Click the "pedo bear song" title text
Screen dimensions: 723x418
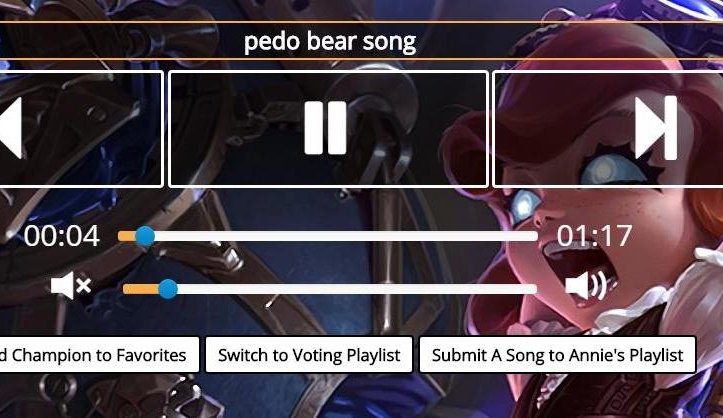coord(330,41)
